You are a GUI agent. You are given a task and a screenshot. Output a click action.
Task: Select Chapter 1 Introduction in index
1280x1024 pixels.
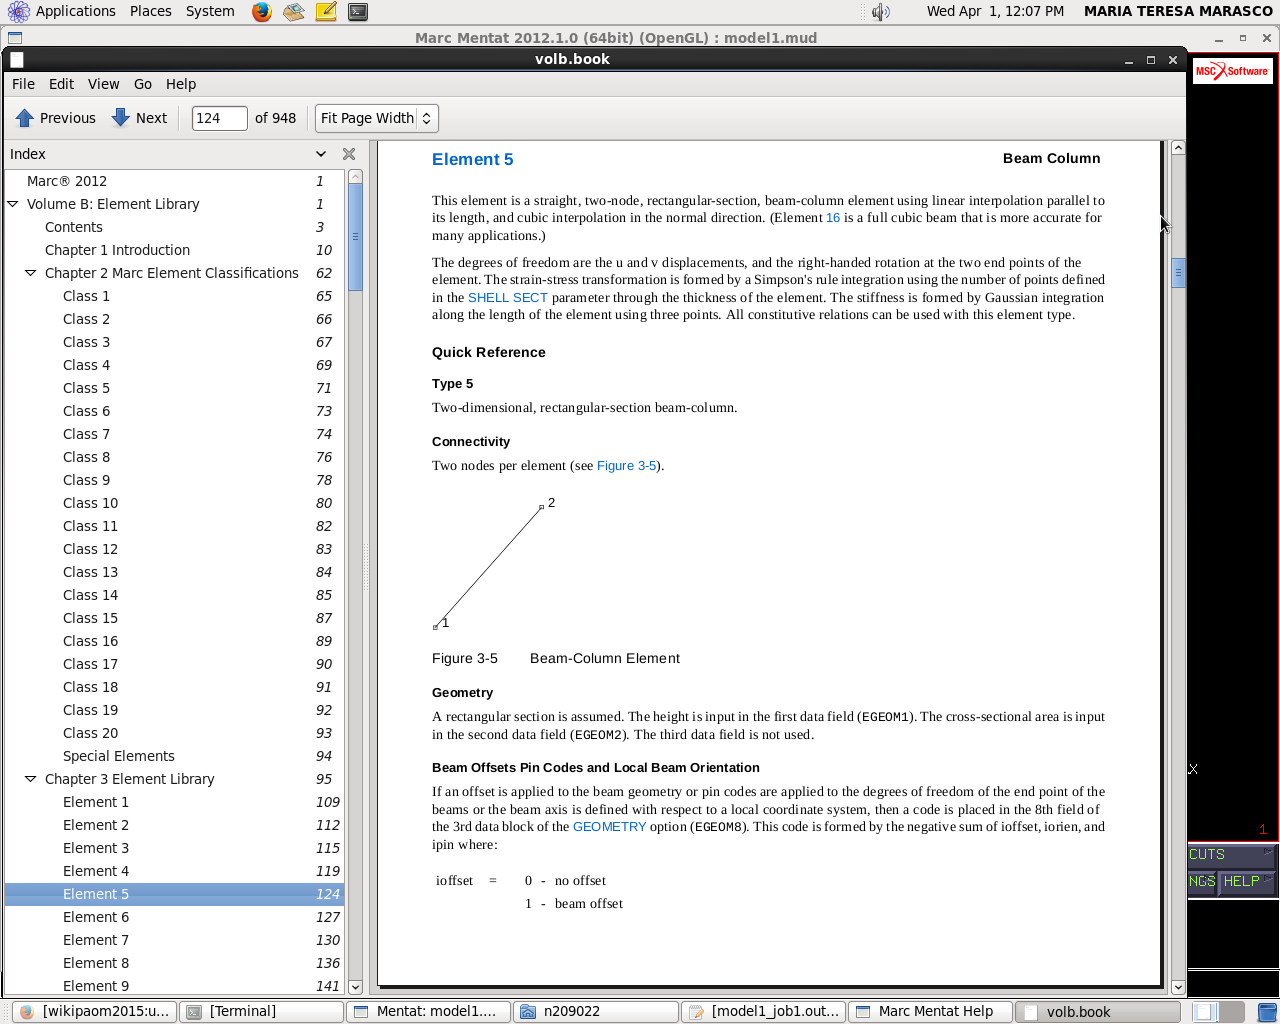(175, 250)
